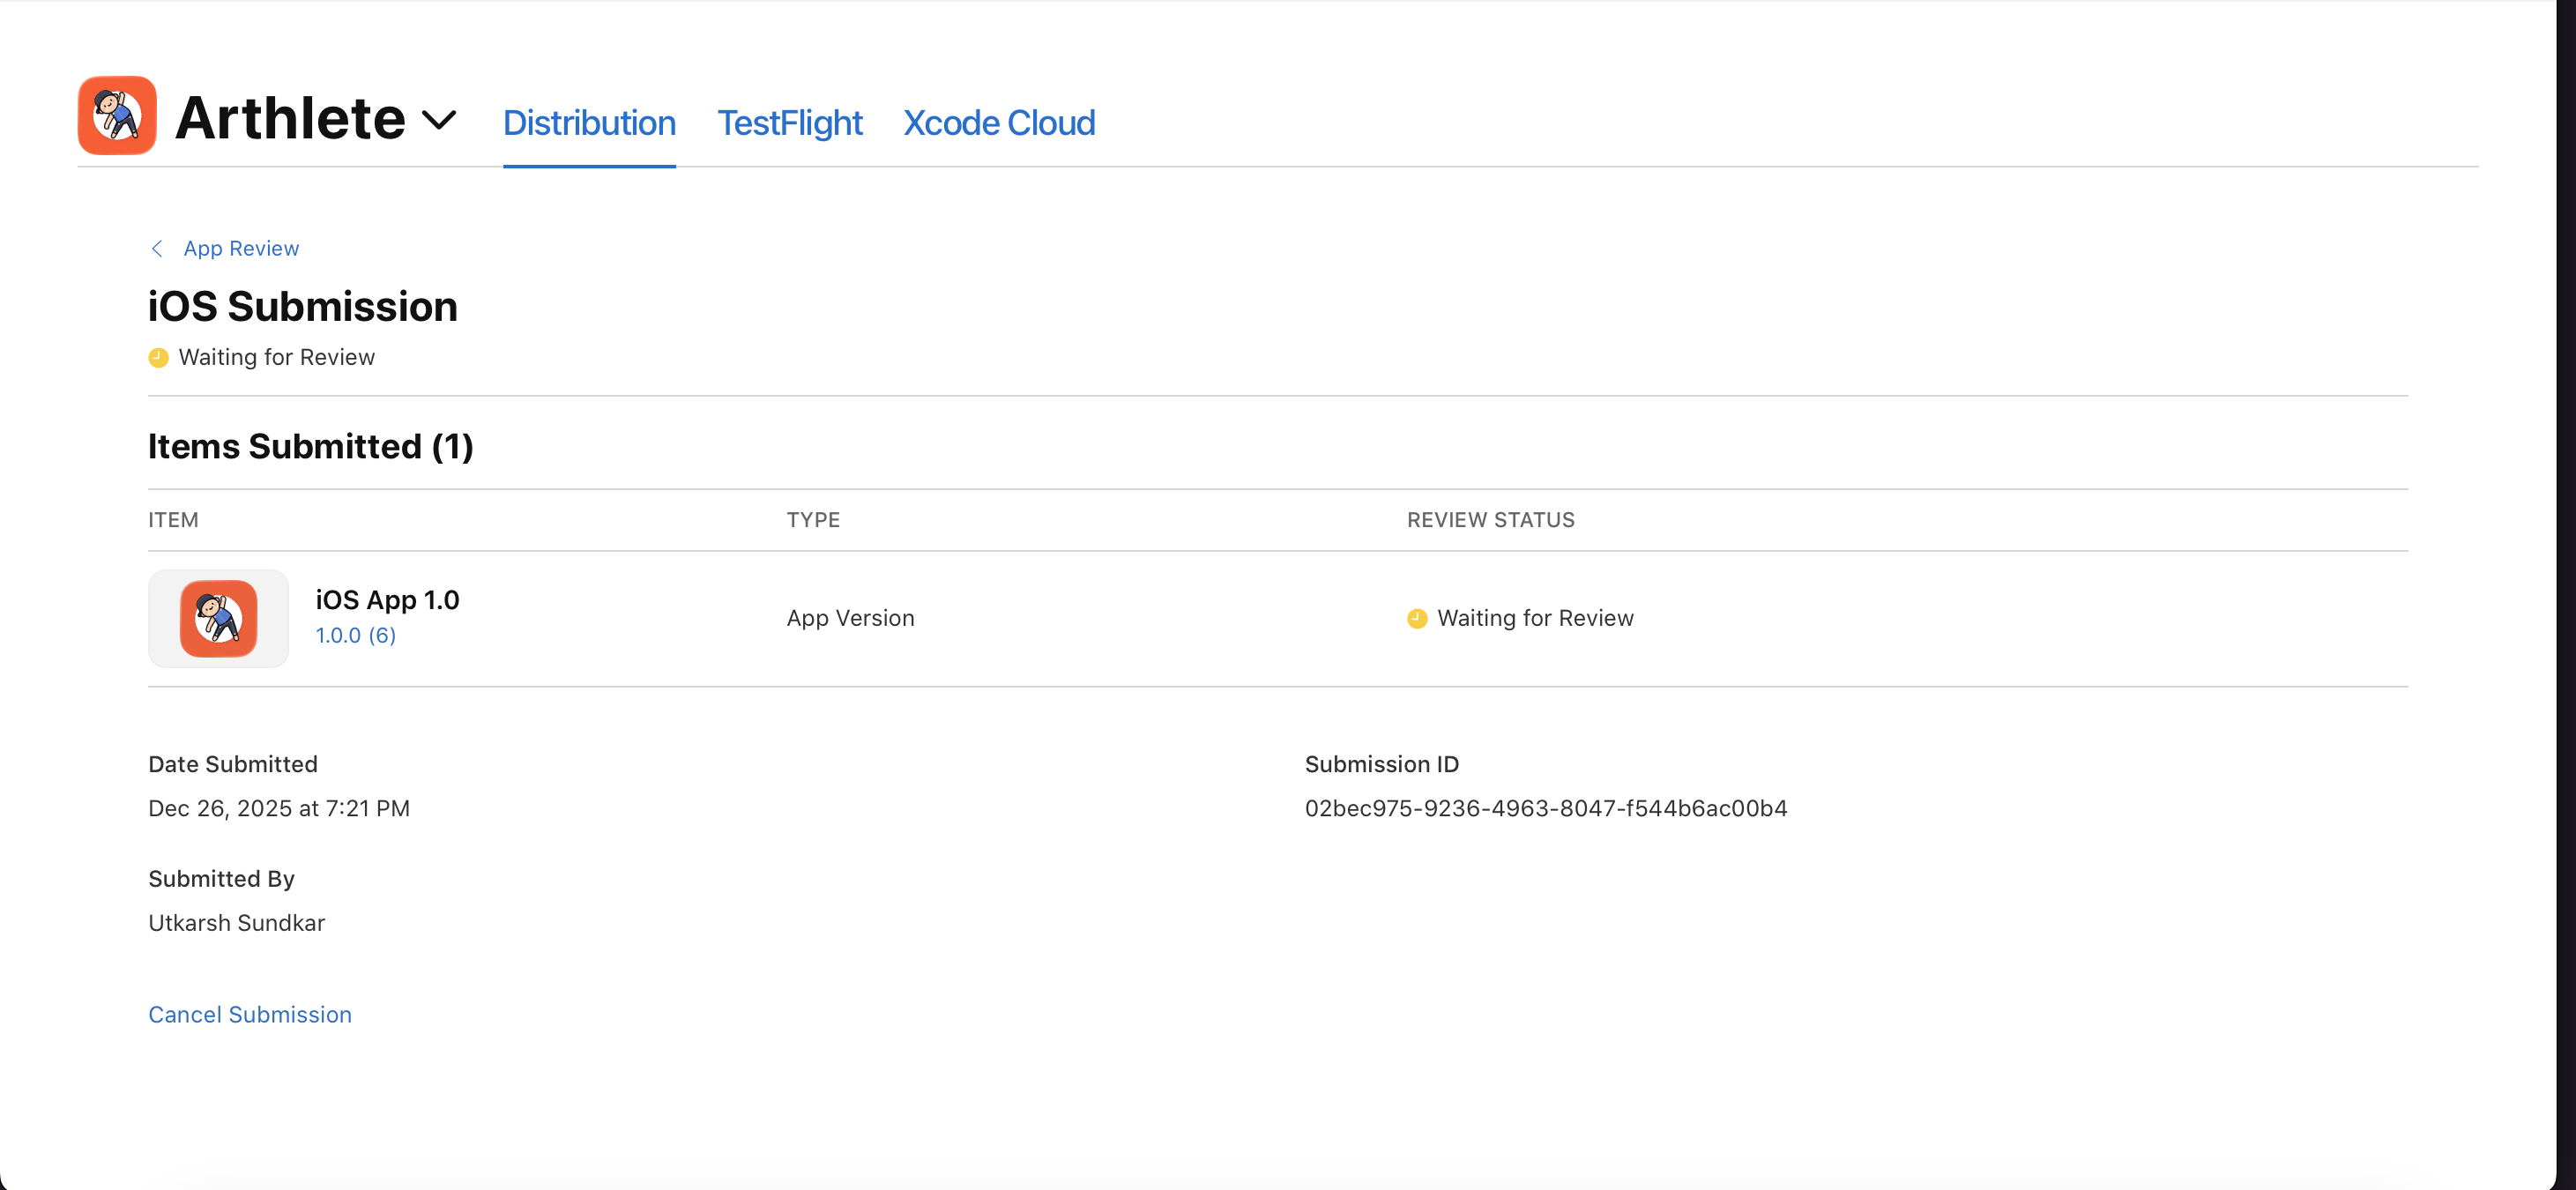Switch to the Distribution tab
This screenshot has width=2576, height=1190.
pyautogui.click(x=589, y=123)
